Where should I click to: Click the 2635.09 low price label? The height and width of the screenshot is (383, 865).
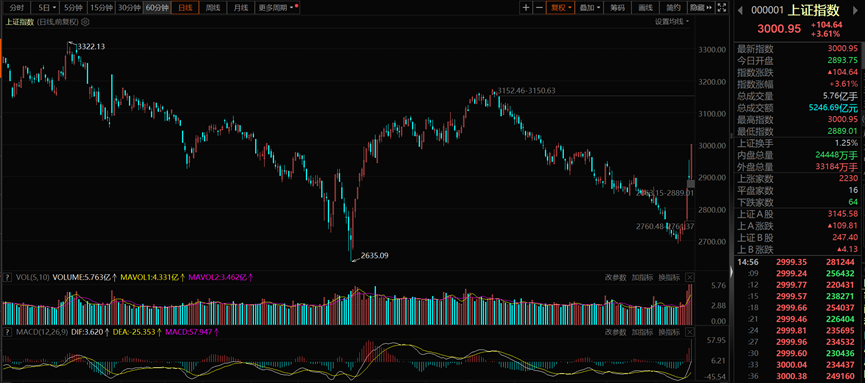[x=375, y=256]
